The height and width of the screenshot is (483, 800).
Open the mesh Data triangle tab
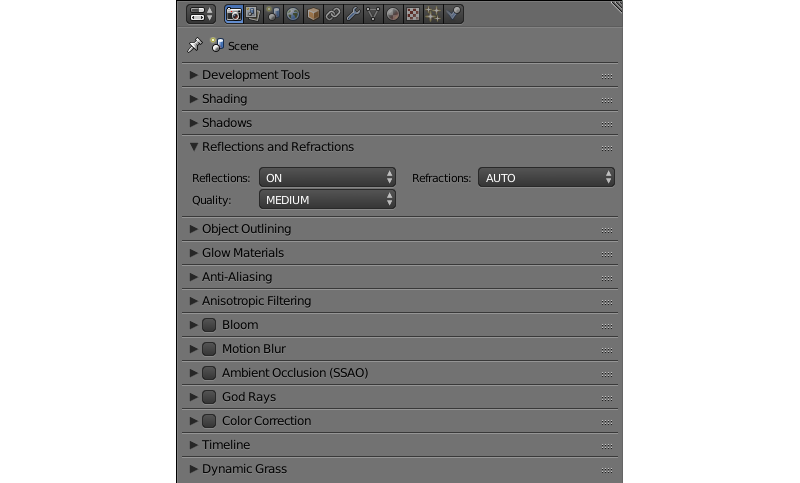(372, 14)
